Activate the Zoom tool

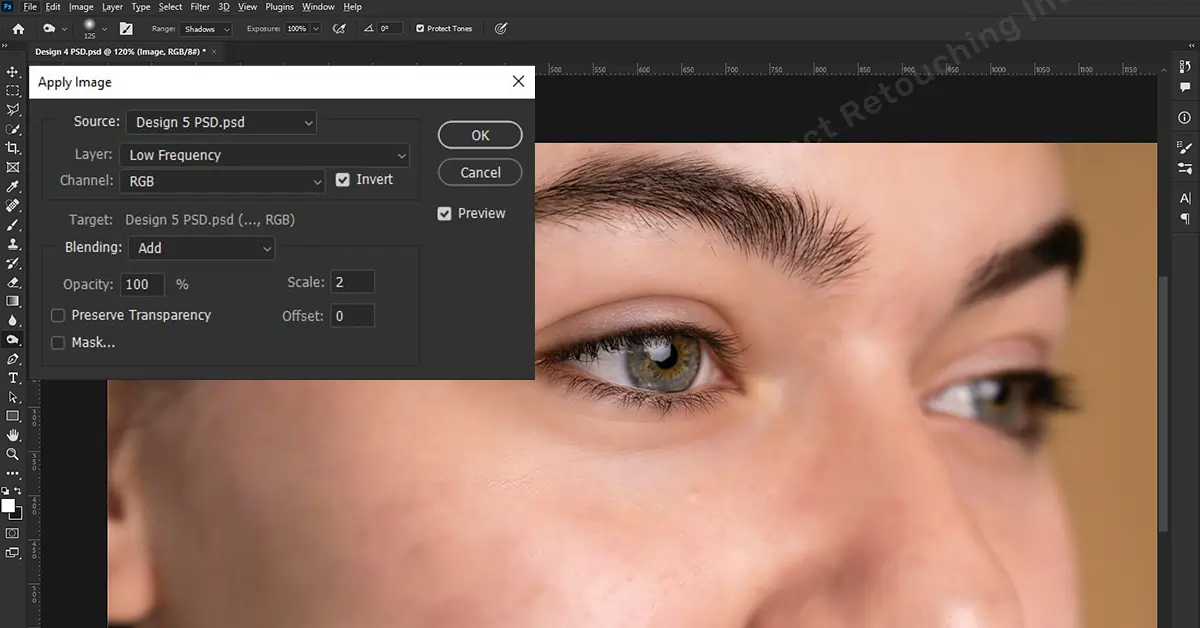[13, 453]
